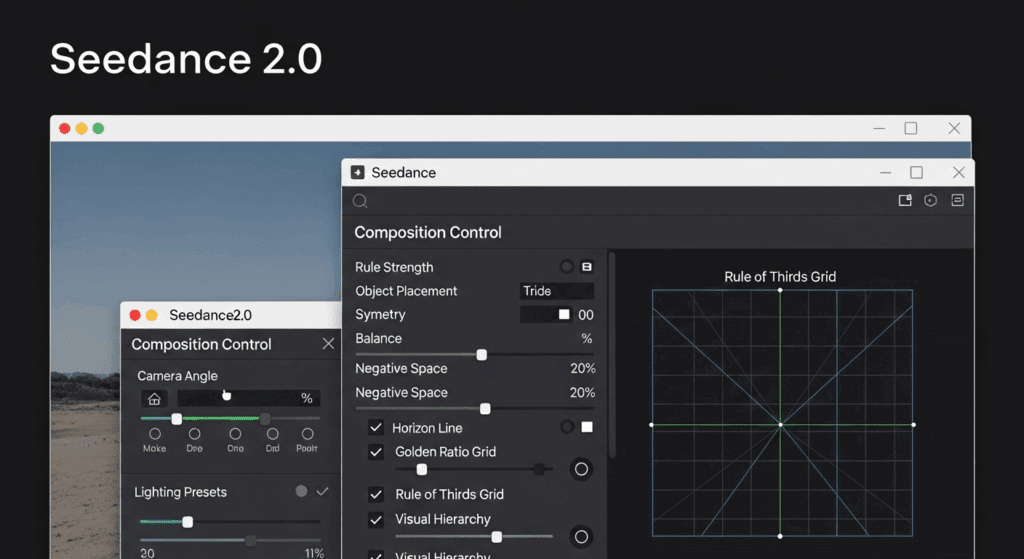1024x559 pixels.
Task: Click the search magnifier icon
Action: [360, 201]
